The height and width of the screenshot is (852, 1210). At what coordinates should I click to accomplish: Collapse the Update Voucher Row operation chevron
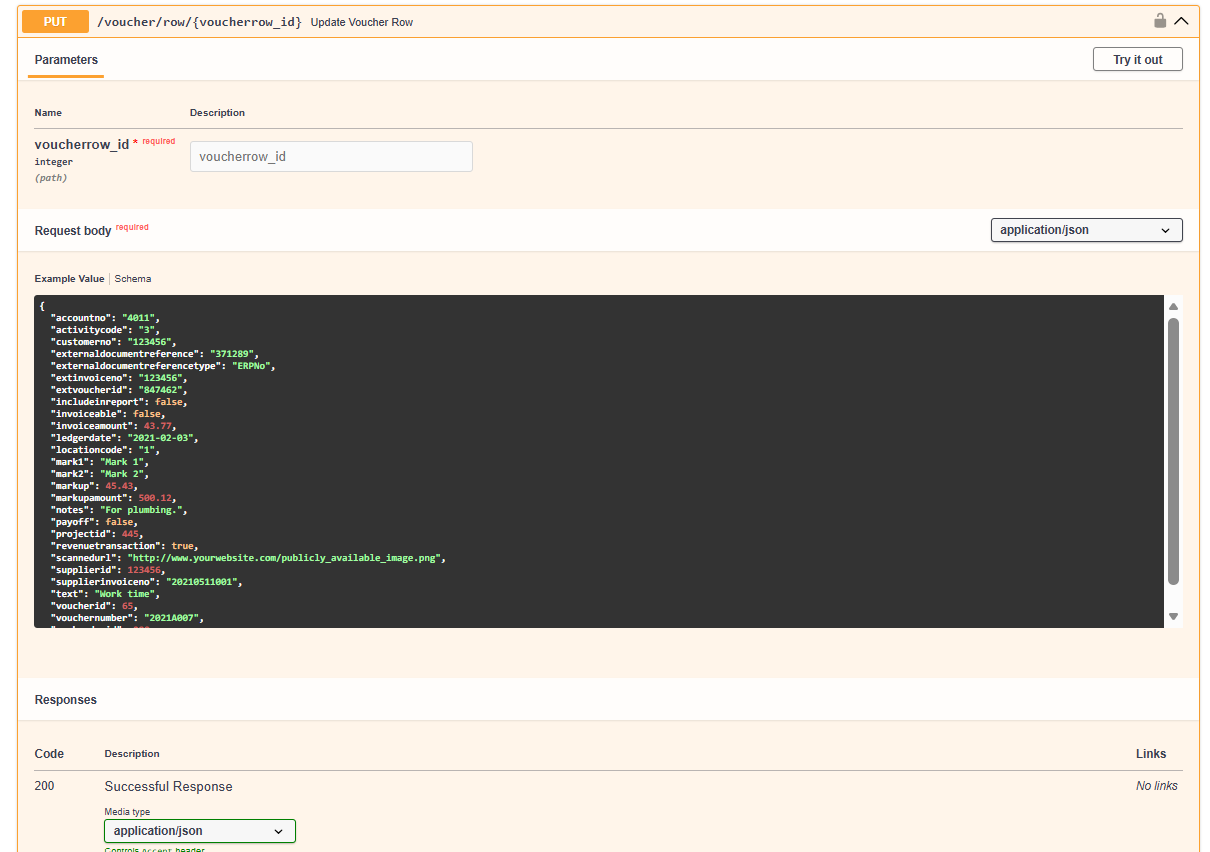click(1182, 21)
